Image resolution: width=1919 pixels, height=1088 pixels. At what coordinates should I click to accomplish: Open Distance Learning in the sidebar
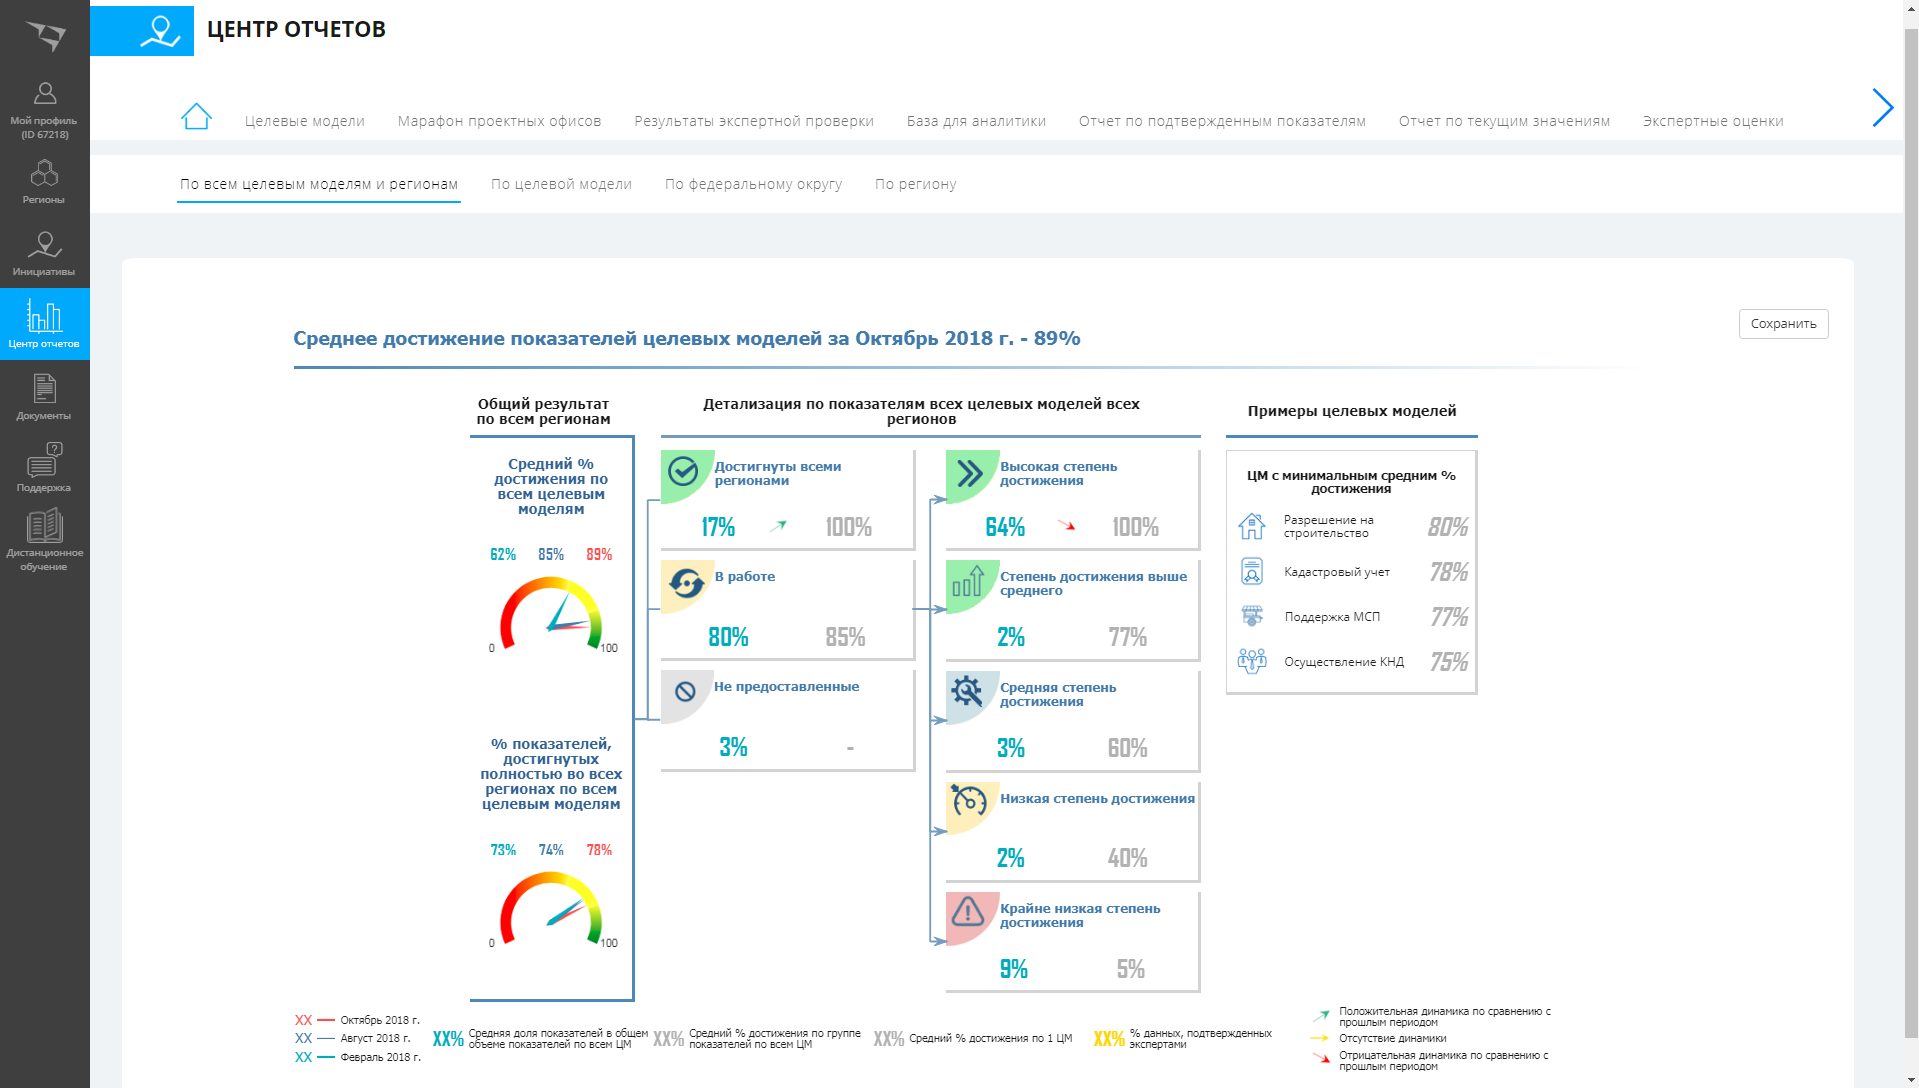(44, 540)
